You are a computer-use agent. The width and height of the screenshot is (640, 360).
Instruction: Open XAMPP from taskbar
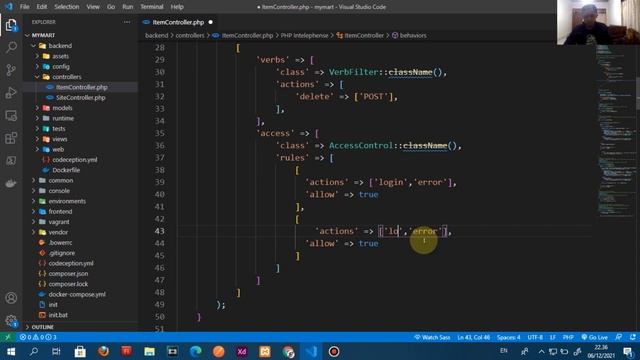(x=264, y=351)
